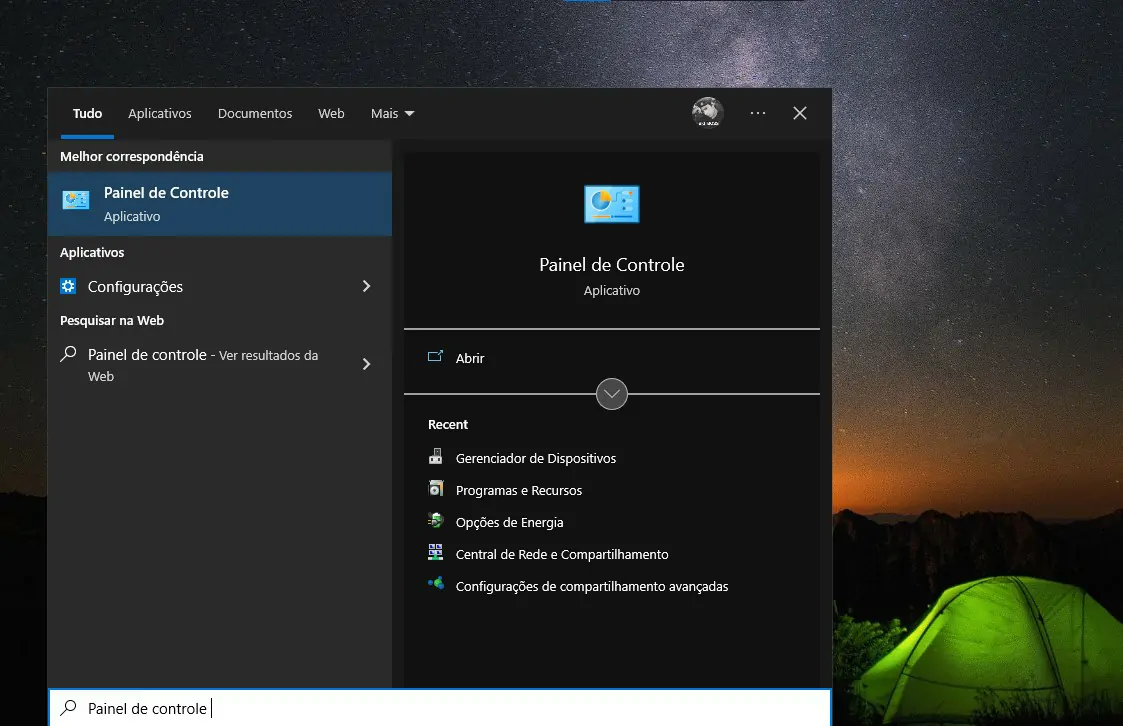The width and height of the screenshot is (1123, 726).
Task: Select the Configurações app result text
Action: click(x=135, y=286)
